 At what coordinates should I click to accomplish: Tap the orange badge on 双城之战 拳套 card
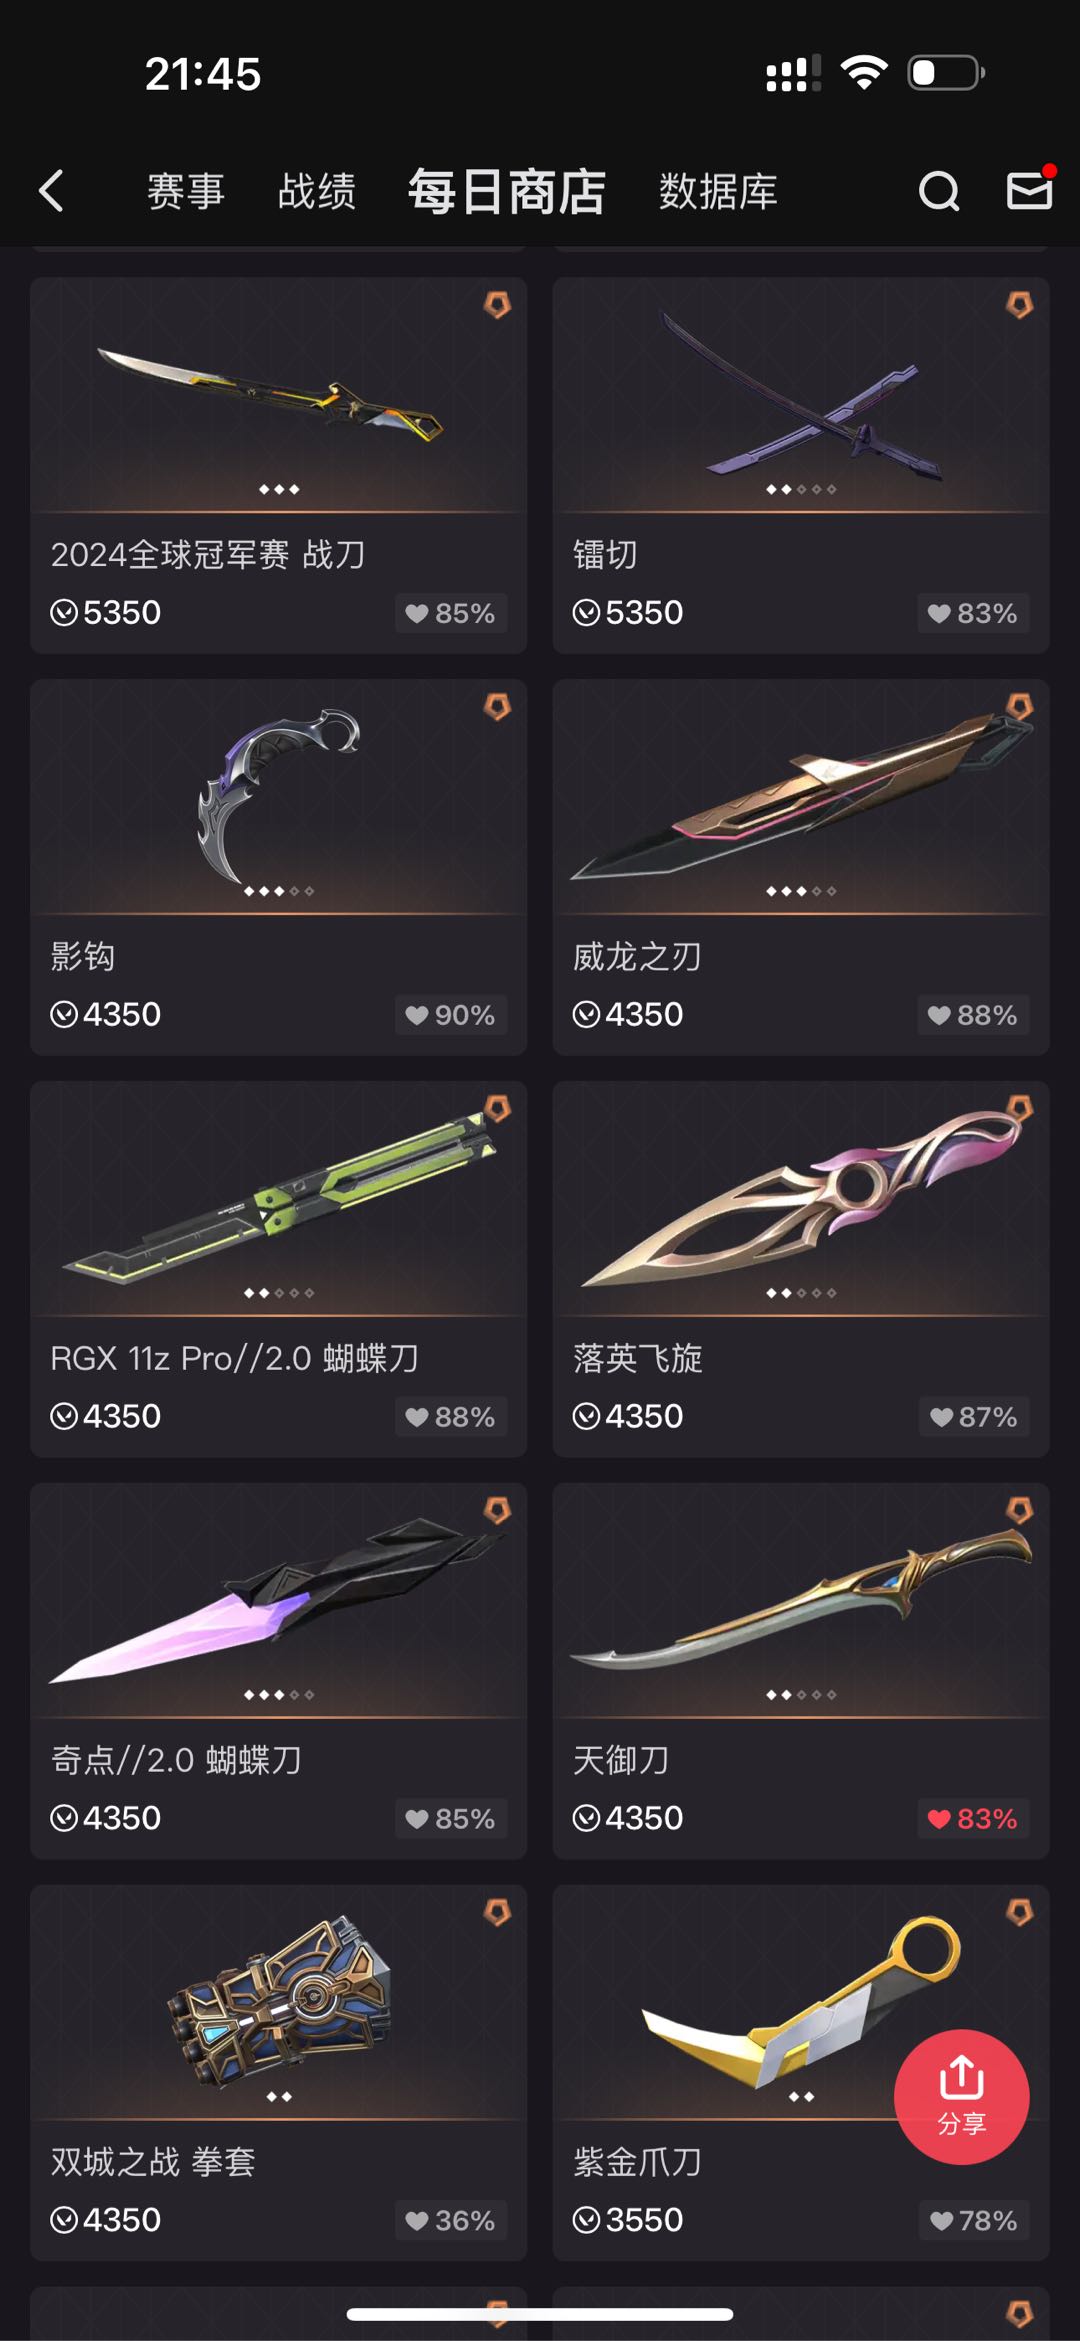pyautogui.click(x=497, y=1913)
